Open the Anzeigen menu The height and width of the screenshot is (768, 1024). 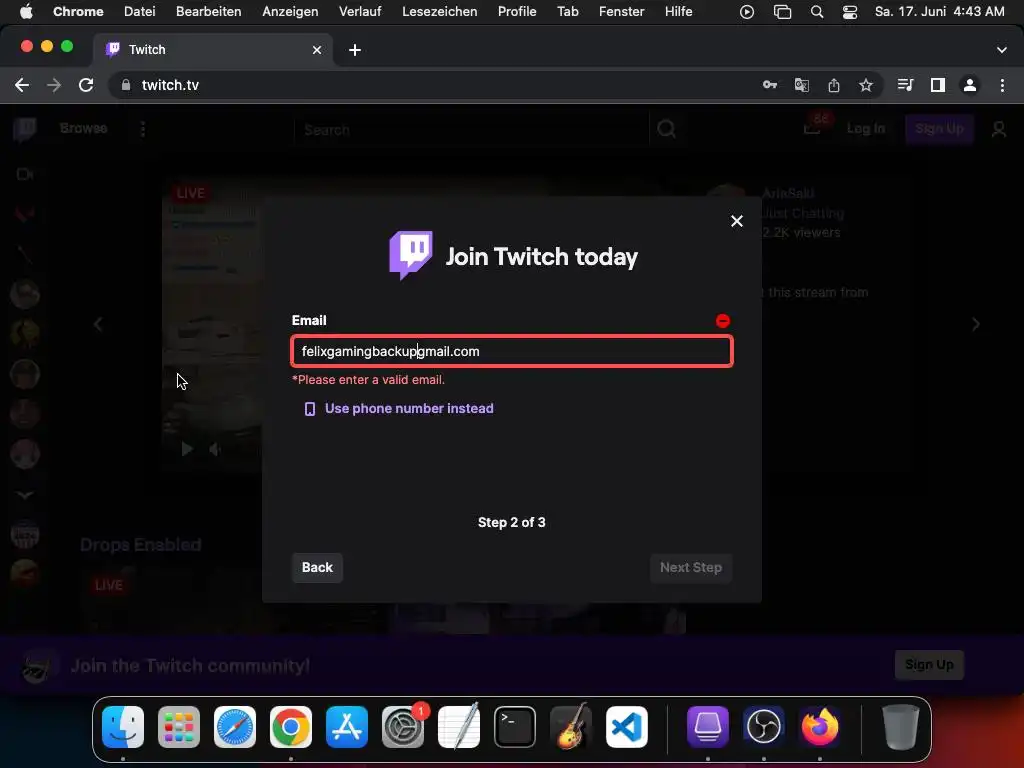click(x=290, y=12)
